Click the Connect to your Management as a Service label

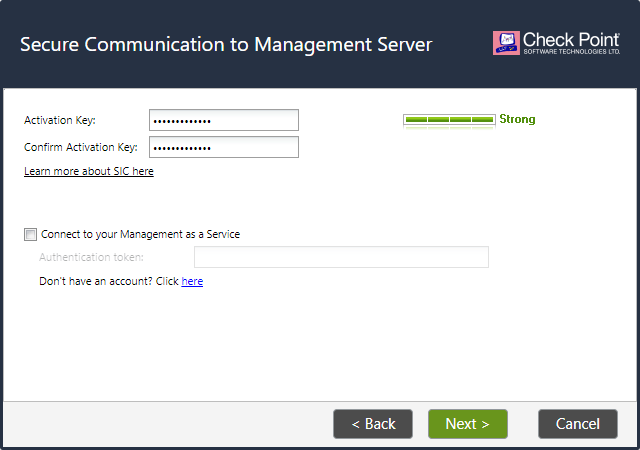[x=140, y=234]
